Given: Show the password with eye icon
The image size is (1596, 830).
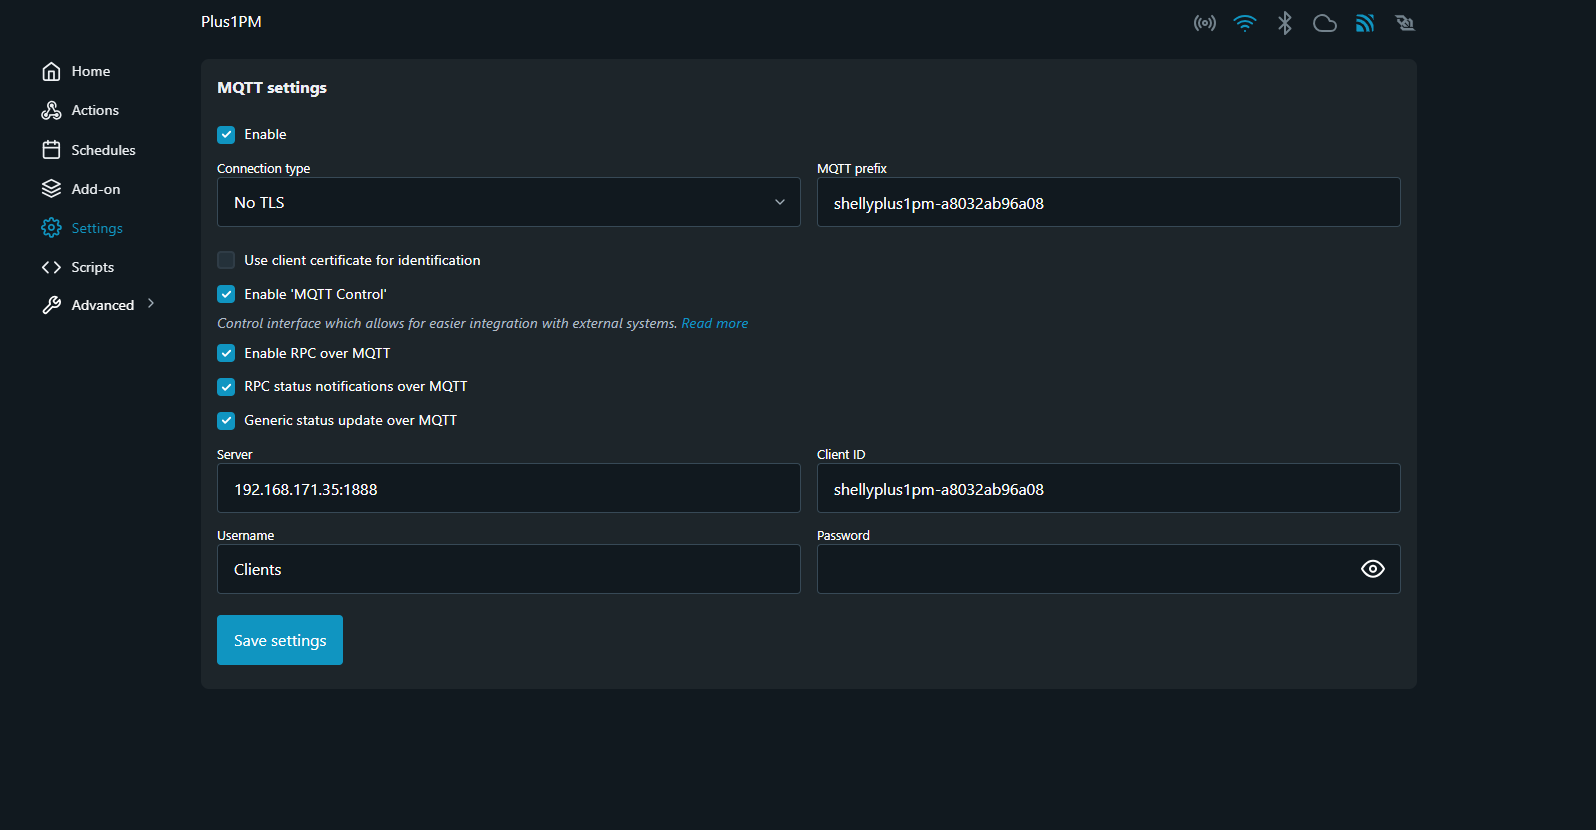Looking at the screenshot, I should point(1373,569).
